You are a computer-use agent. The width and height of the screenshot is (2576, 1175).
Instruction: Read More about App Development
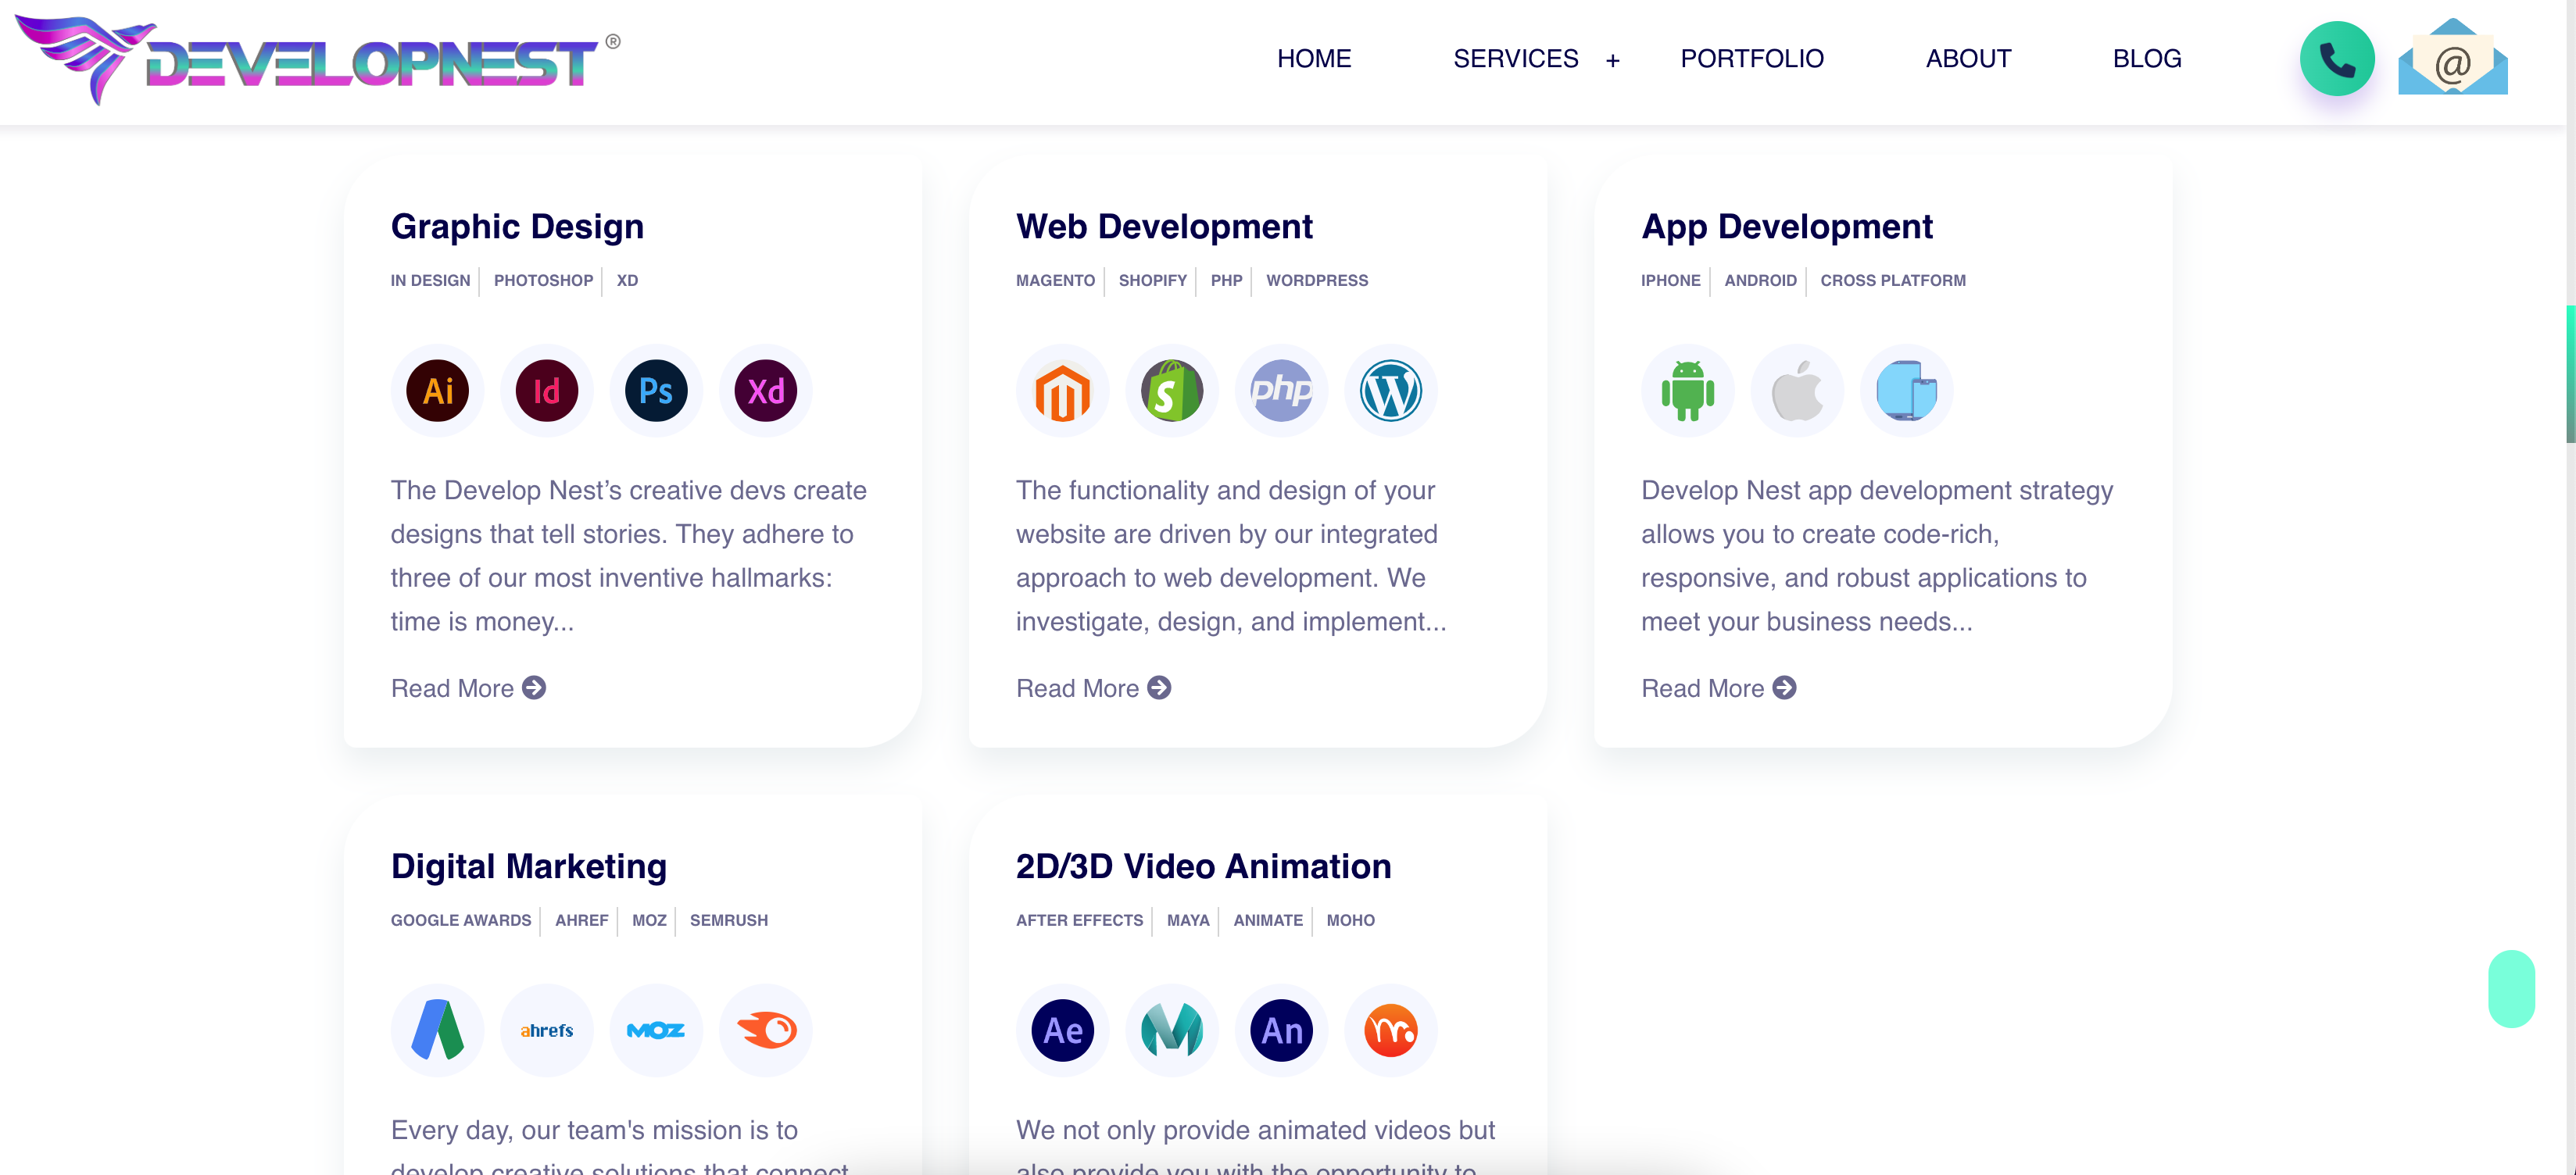click(x=1718, y=688)
